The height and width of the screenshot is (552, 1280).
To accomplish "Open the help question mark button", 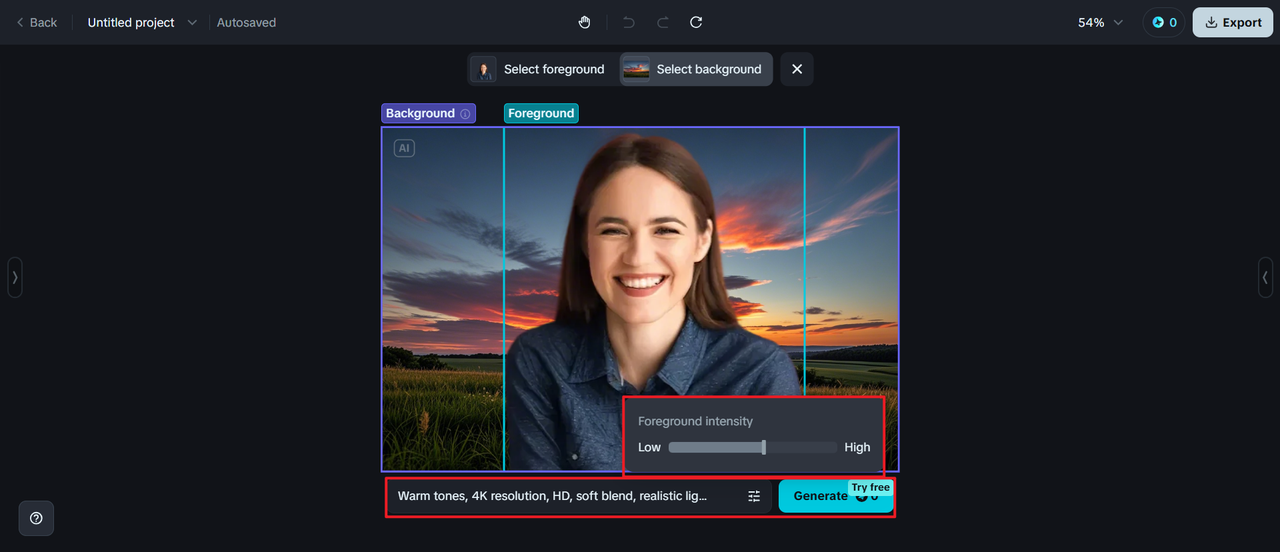I will click(x=36, y=518).
